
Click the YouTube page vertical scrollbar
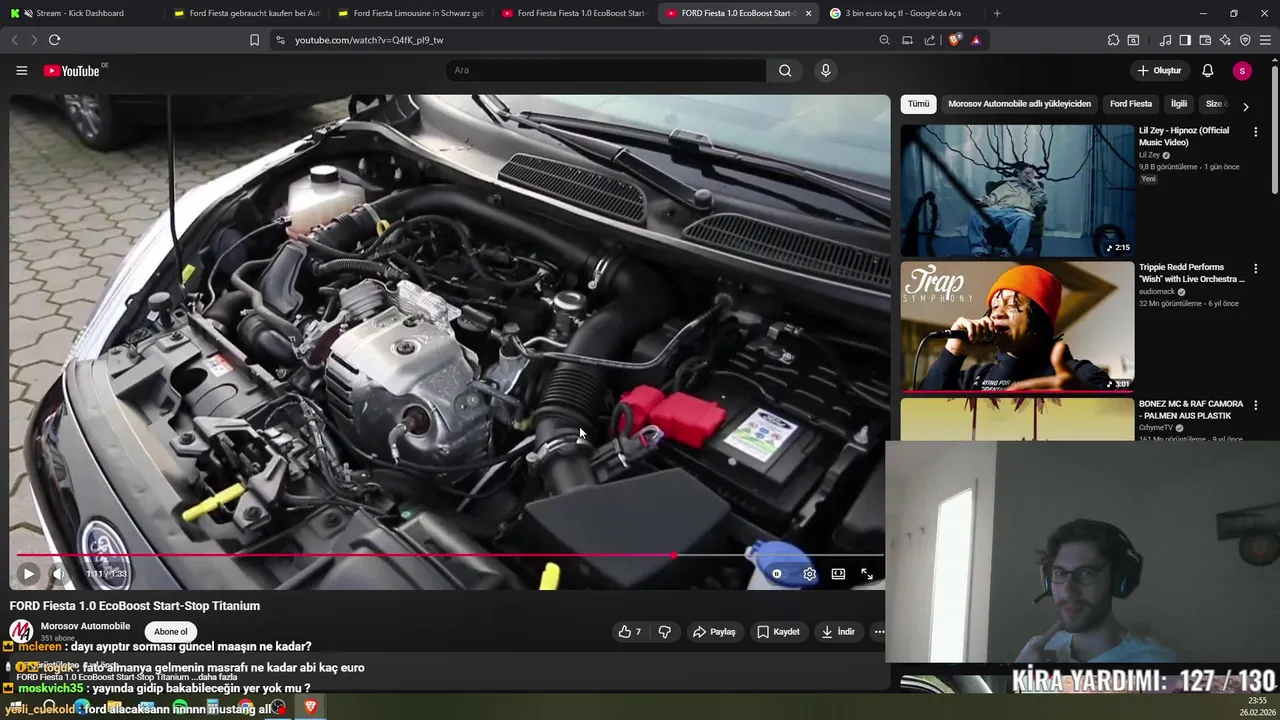1275,128
